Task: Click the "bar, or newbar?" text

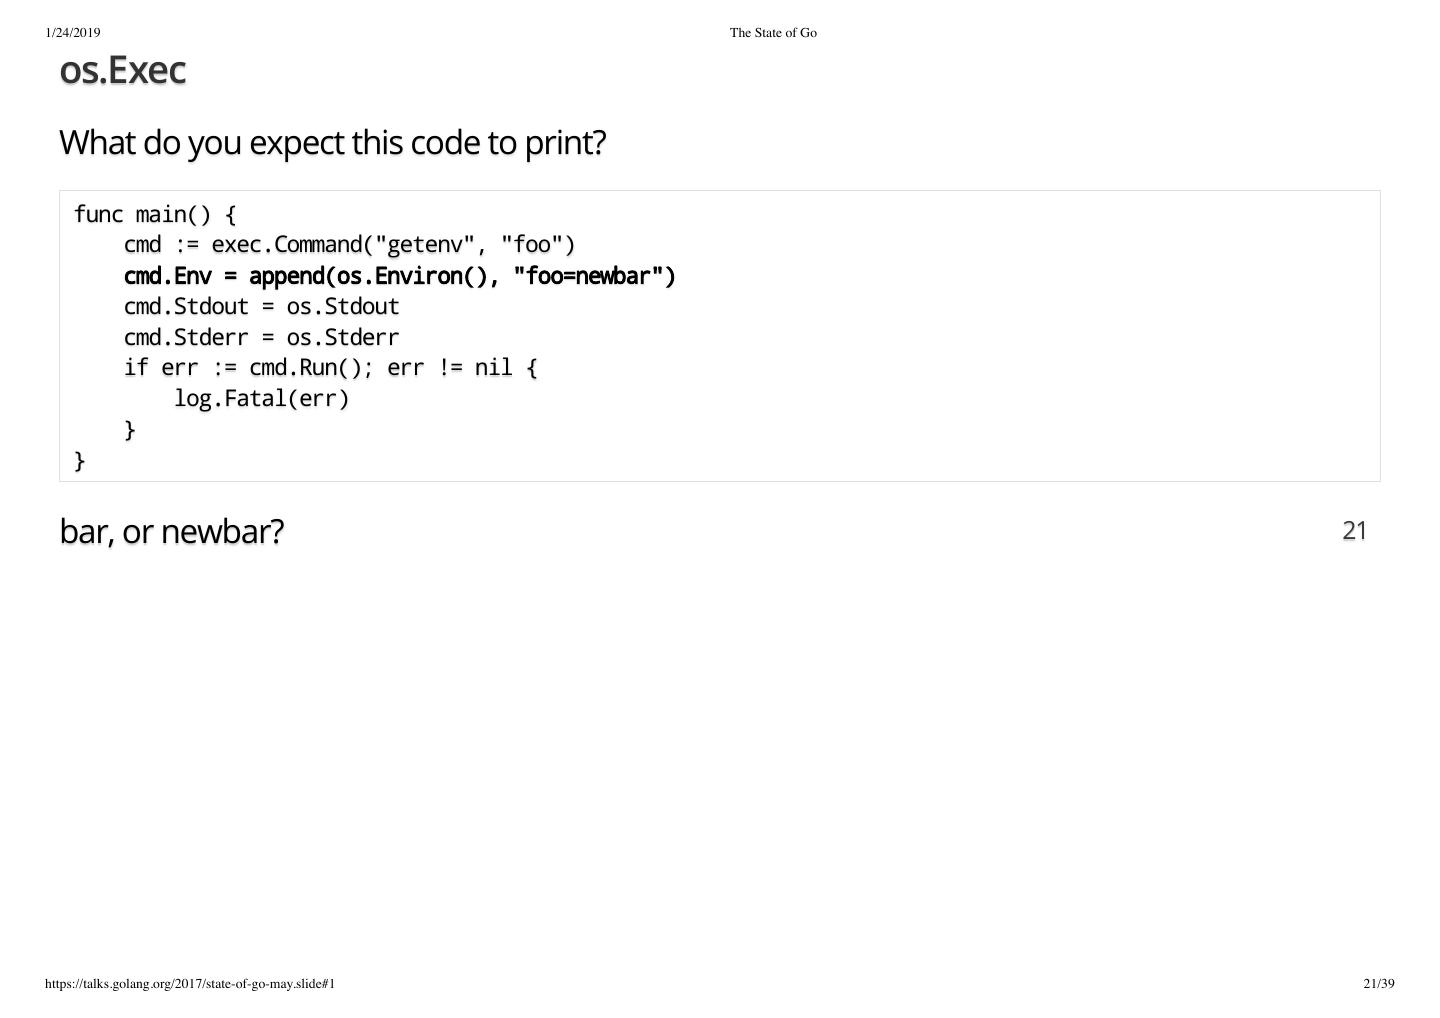Action: [172, 531]
